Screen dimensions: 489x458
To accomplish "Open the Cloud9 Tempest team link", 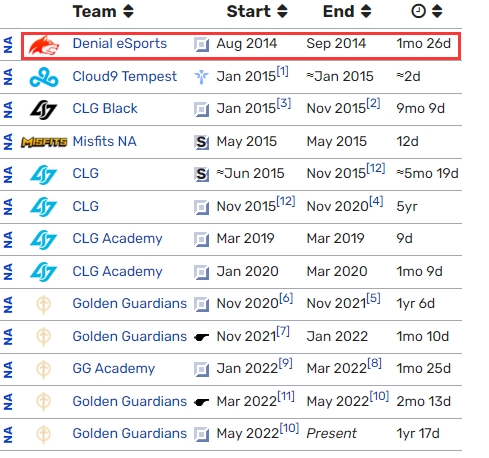I will point(125,76).
